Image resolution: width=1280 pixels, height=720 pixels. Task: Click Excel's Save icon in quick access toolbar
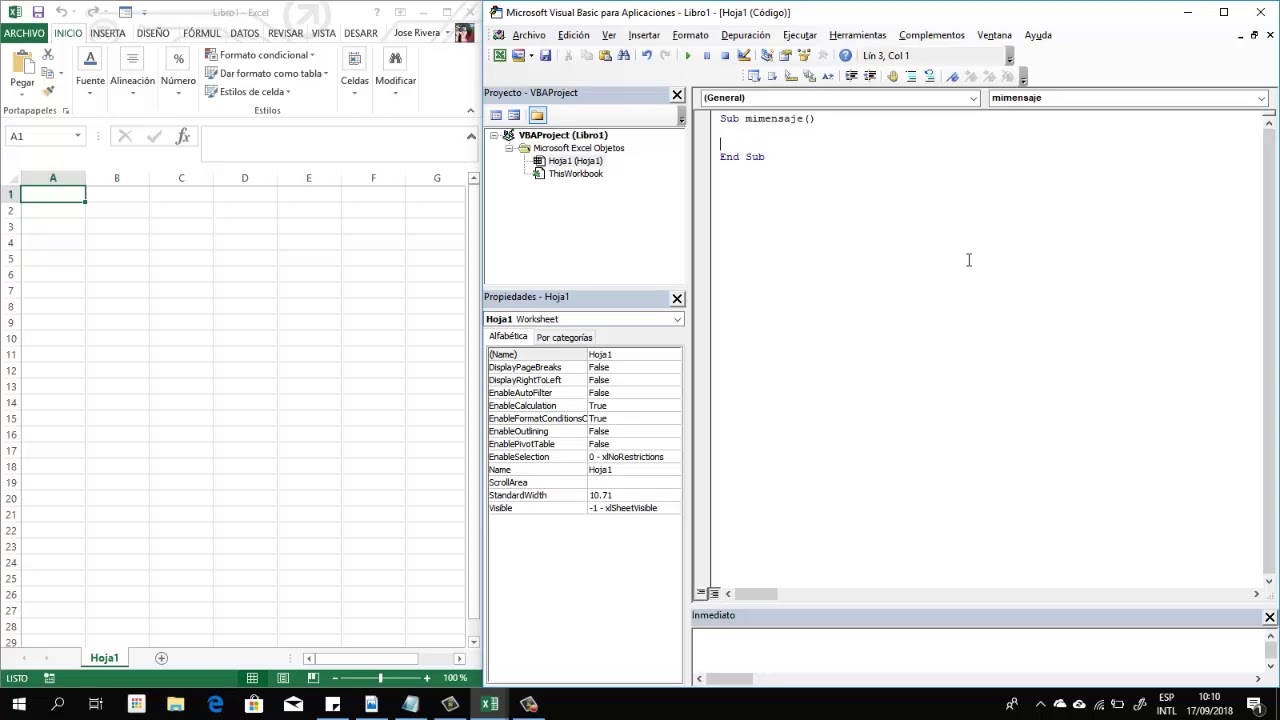pyautogui.click(x=38, y=12)
